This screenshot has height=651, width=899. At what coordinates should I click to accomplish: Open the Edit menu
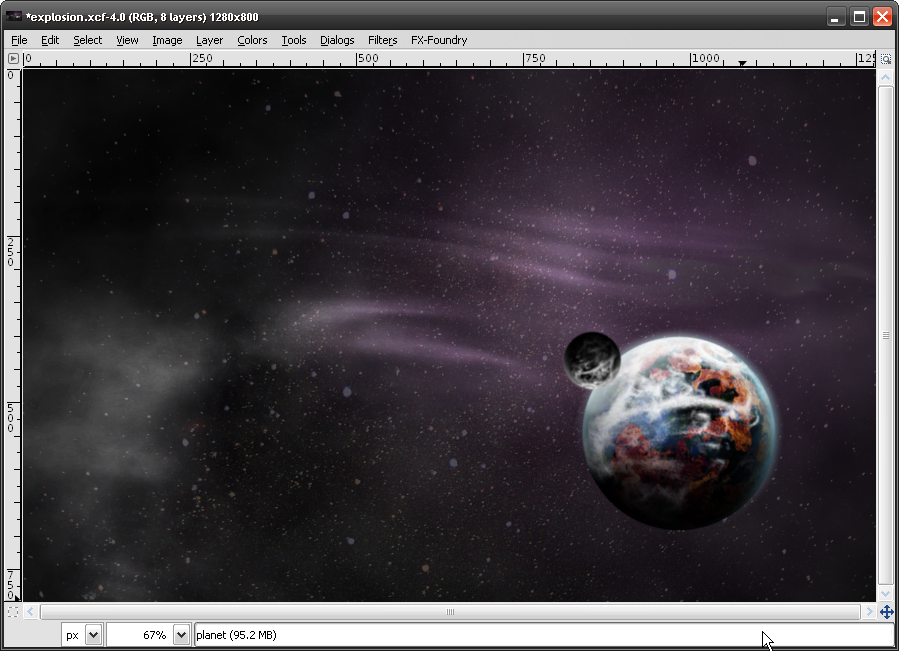click(50, 40)
